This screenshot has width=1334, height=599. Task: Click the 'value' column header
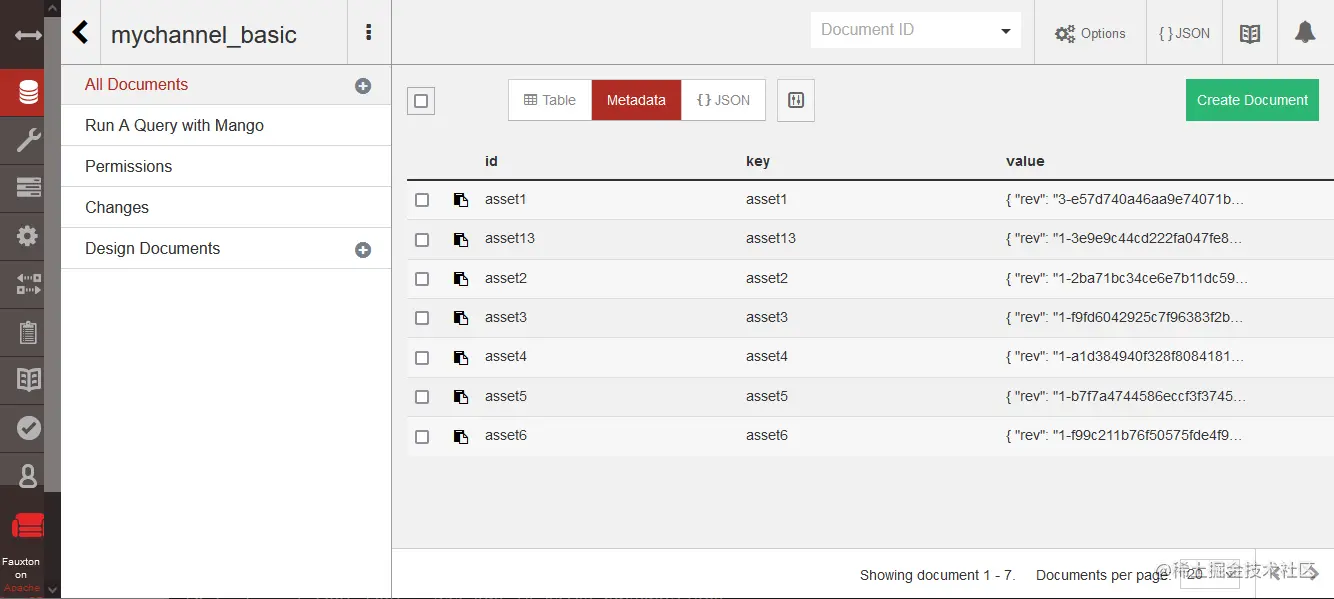pos(1025,161)
